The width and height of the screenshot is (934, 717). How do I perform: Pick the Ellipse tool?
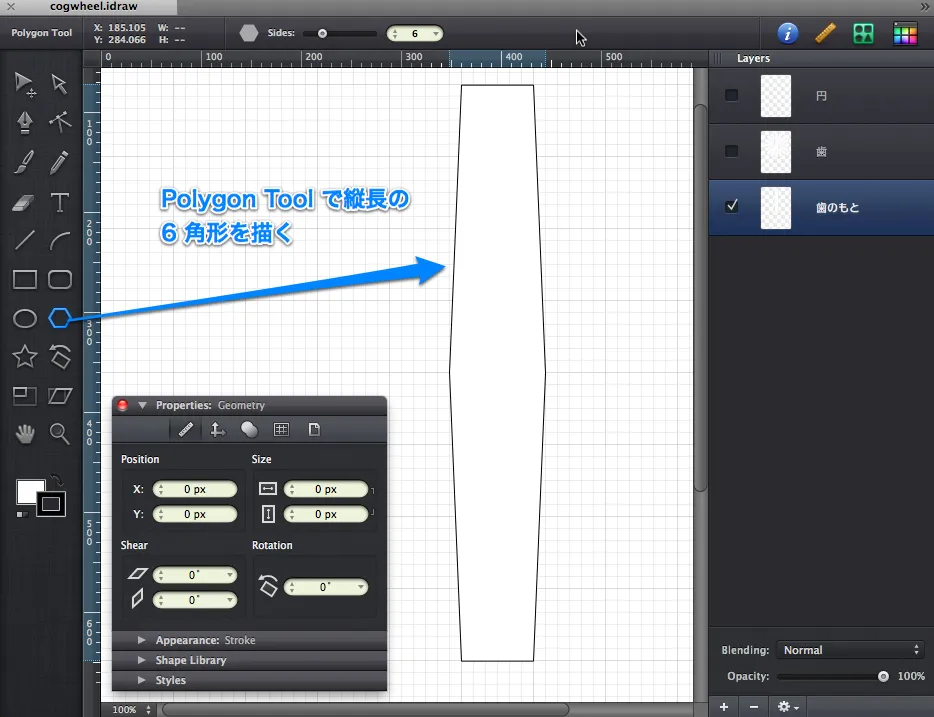(x=25, y=318)
